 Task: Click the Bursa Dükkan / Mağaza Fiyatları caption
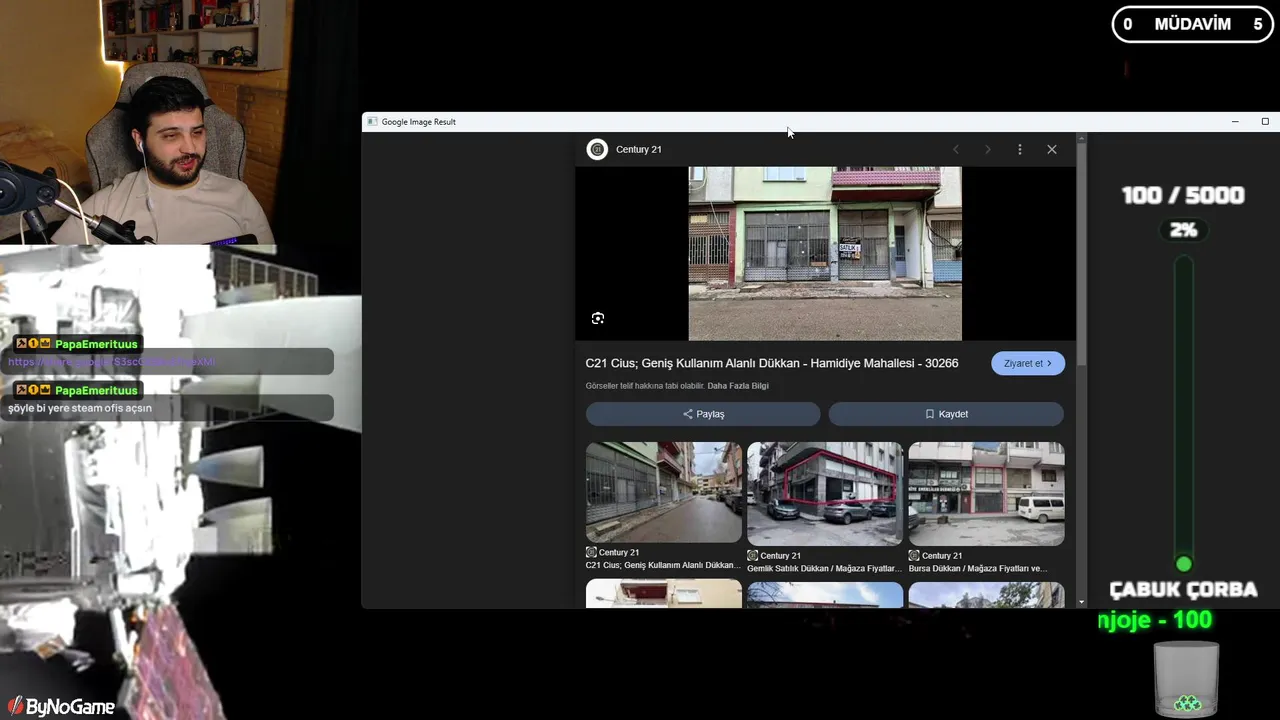click(978, 568)
